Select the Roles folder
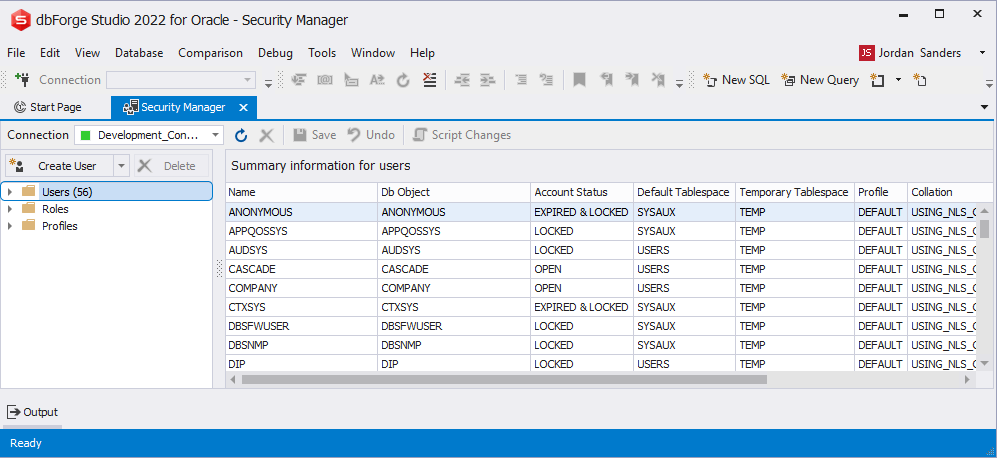Image resolution: width=997 pixels, height=458 pixels. pyautogui.click(x=55, y=209)
